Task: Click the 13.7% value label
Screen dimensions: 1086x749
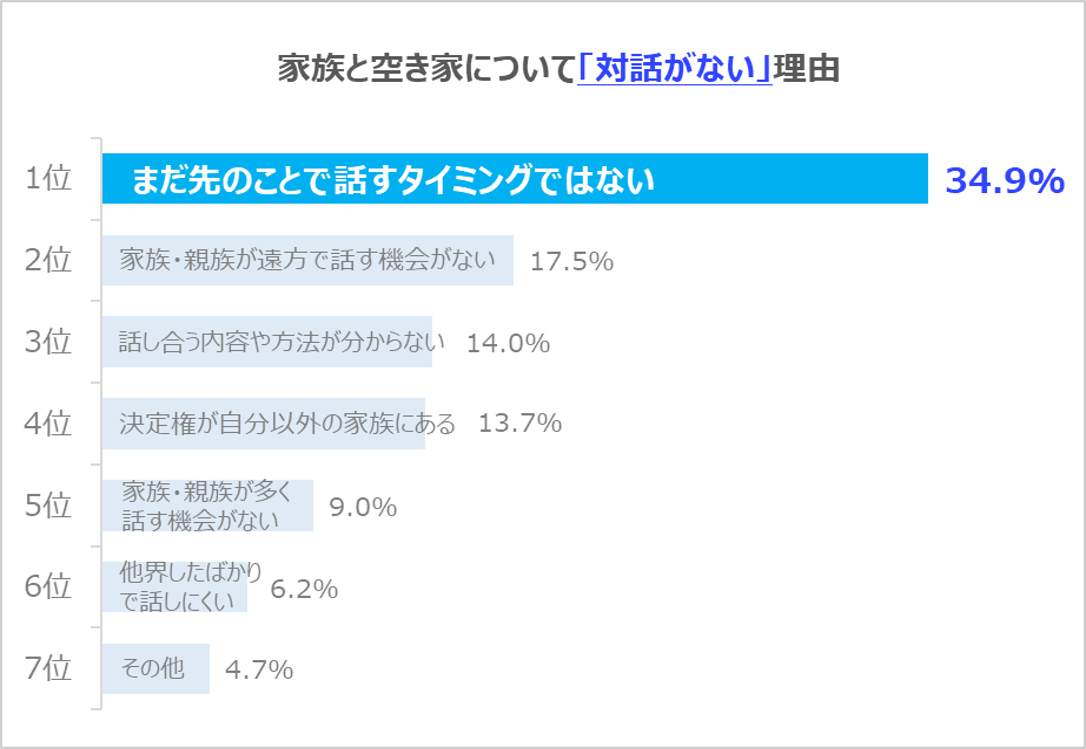Action: coord(520,424)
